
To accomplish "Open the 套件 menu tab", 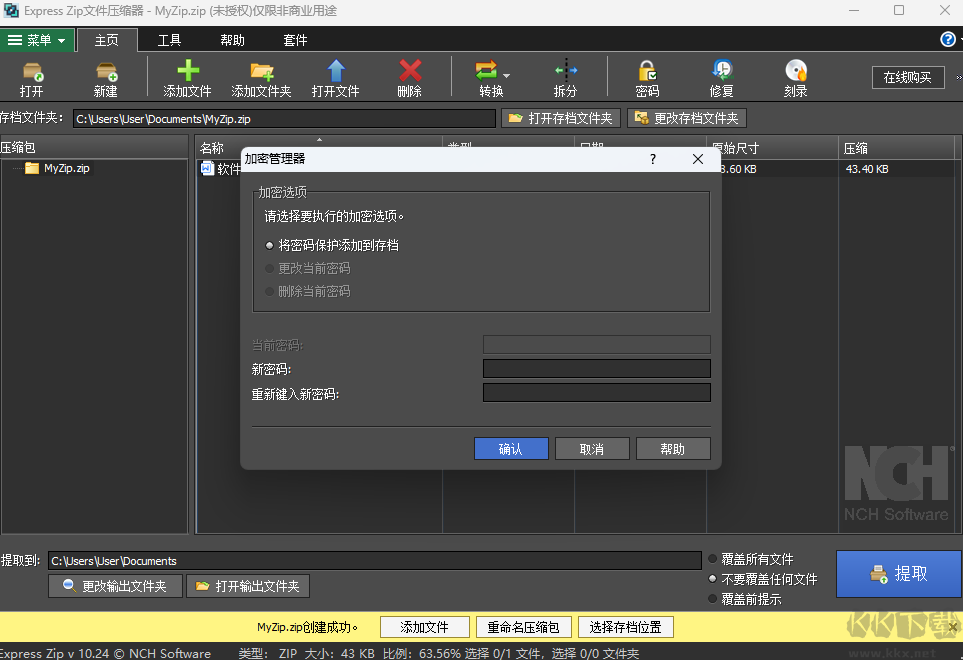I will (296, 40).
